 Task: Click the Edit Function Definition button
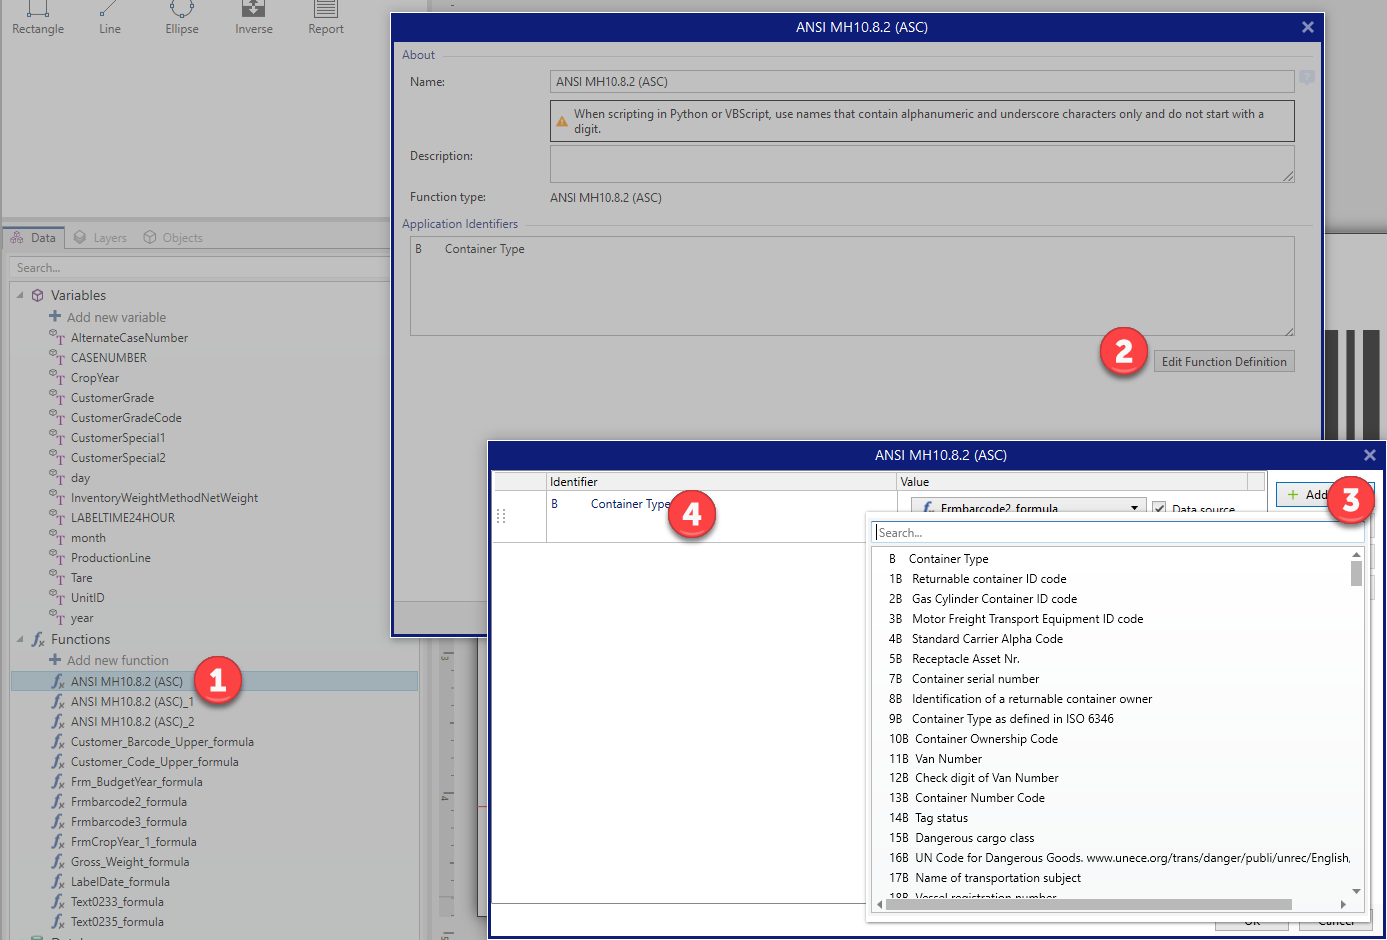point(1224,362)
